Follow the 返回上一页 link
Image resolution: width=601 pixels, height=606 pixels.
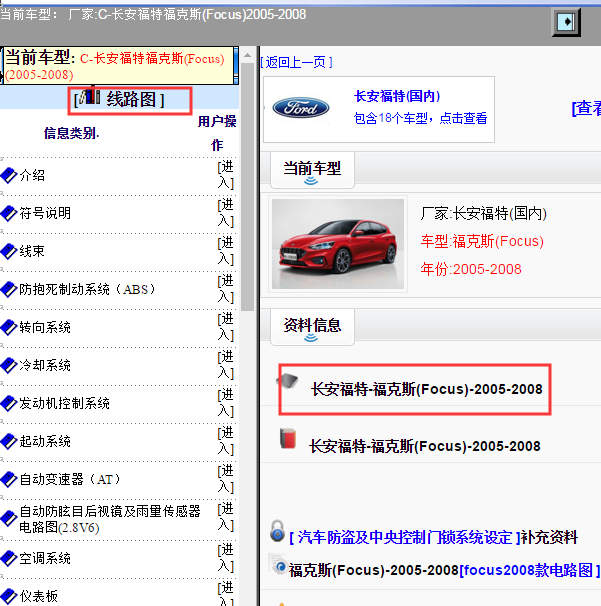[x=296, y=62]
